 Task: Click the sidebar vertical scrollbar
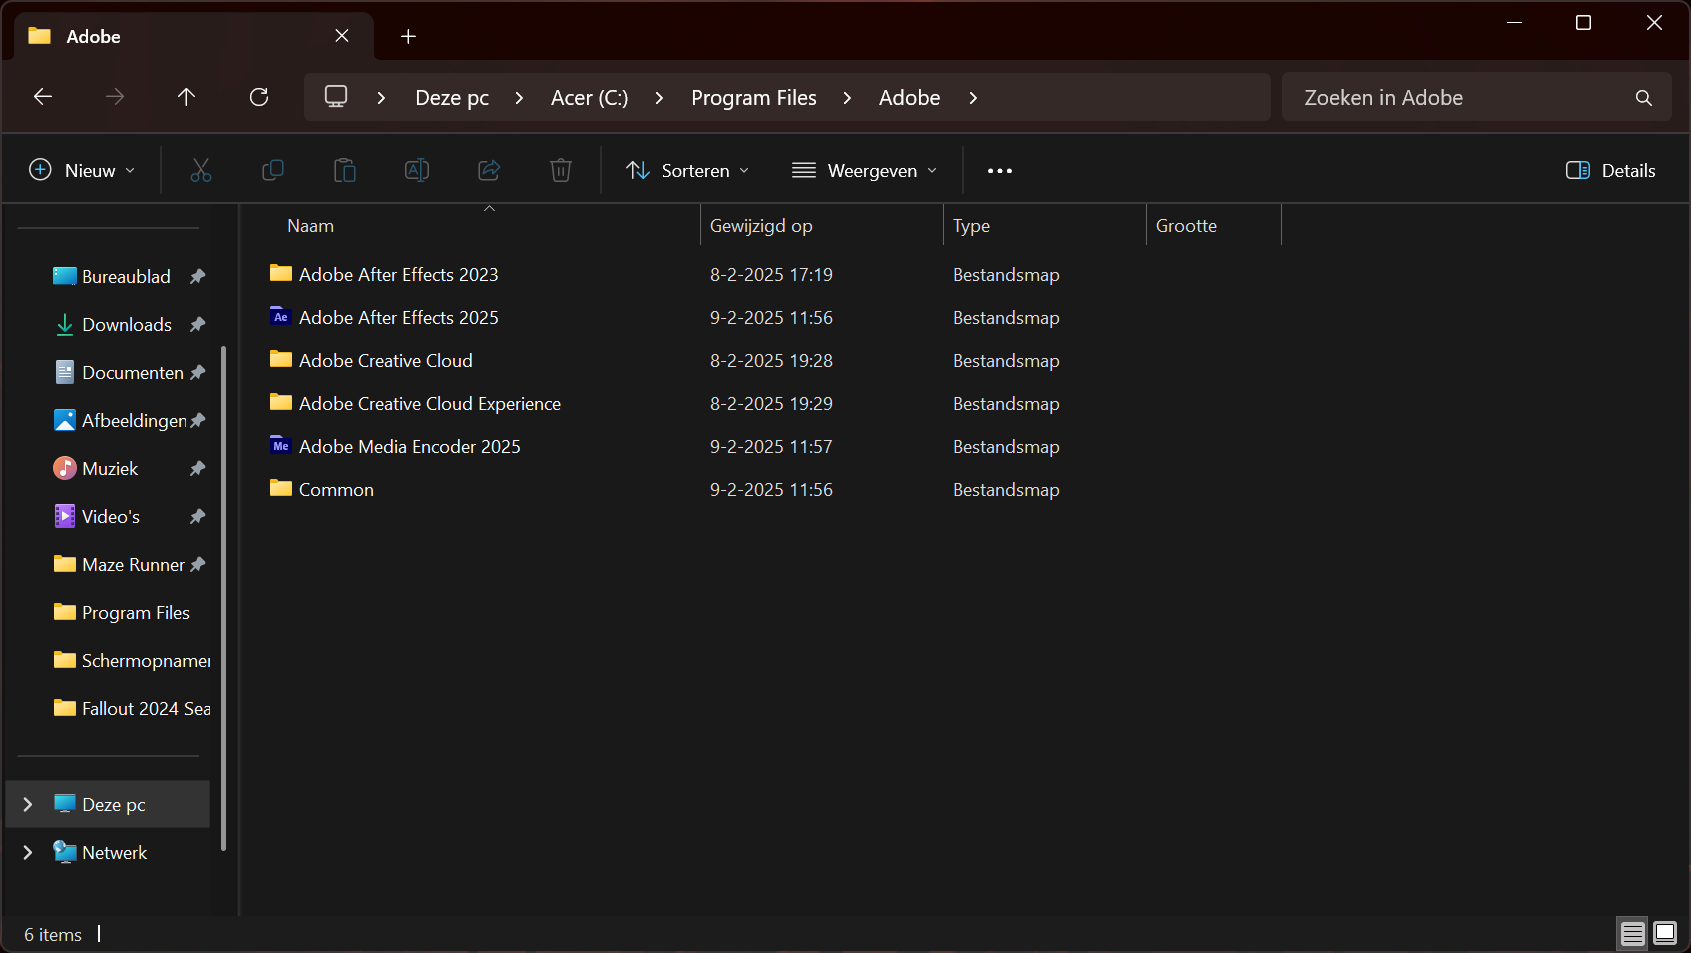(223, 598)
